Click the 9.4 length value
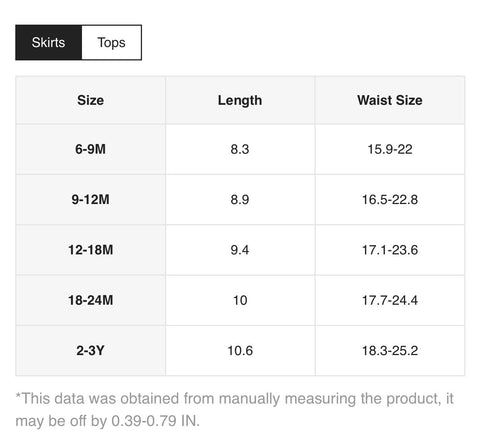This screenshot has height=439, width=480. tap(240, 250)
